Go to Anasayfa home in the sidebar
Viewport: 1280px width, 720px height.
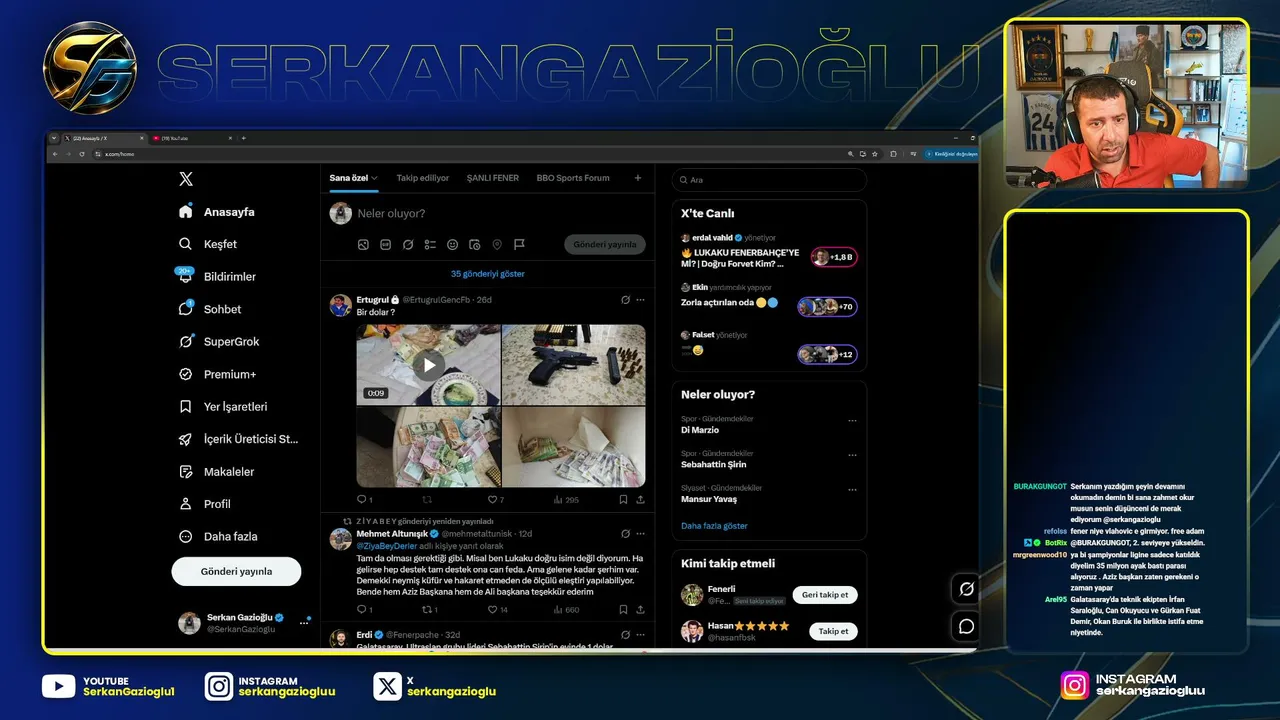[216, 212]
